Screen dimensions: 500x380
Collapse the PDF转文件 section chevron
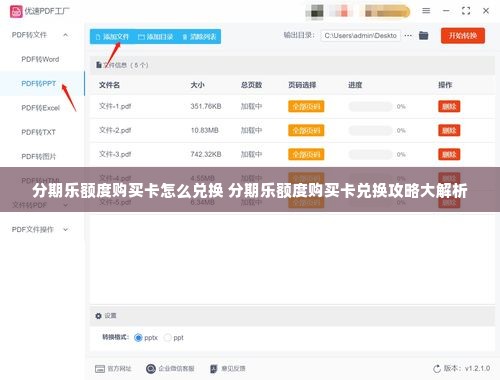[x=66, y=35]
